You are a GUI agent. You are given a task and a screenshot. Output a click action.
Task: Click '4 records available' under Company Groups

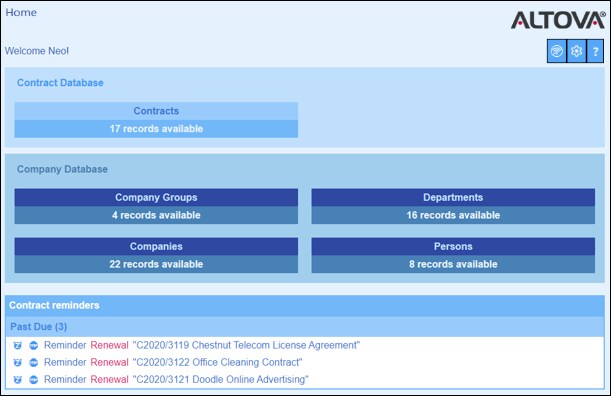tap(156, 215)
